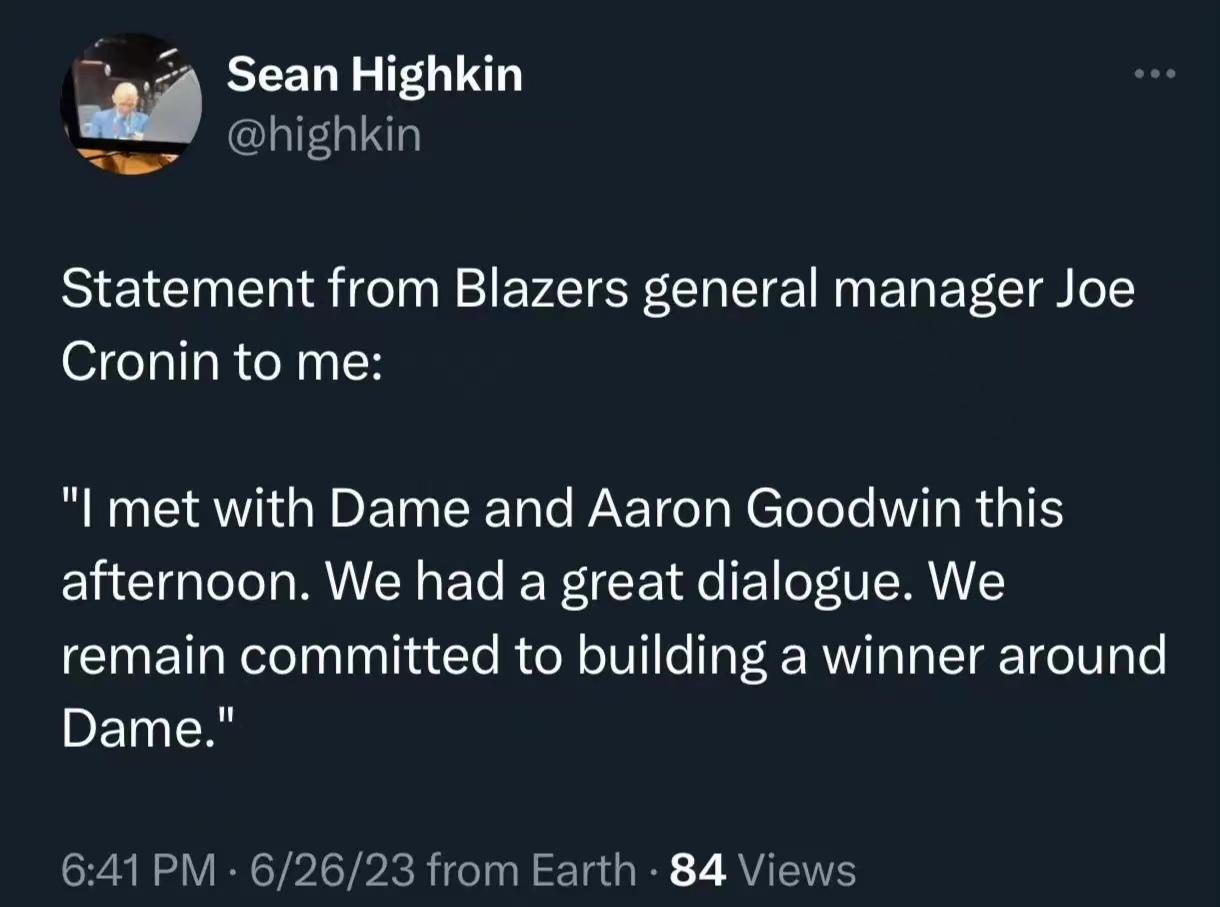The image size is (1220, 907).
Task: Select the "from Earth" location label
Action: (x=531, y=869)
